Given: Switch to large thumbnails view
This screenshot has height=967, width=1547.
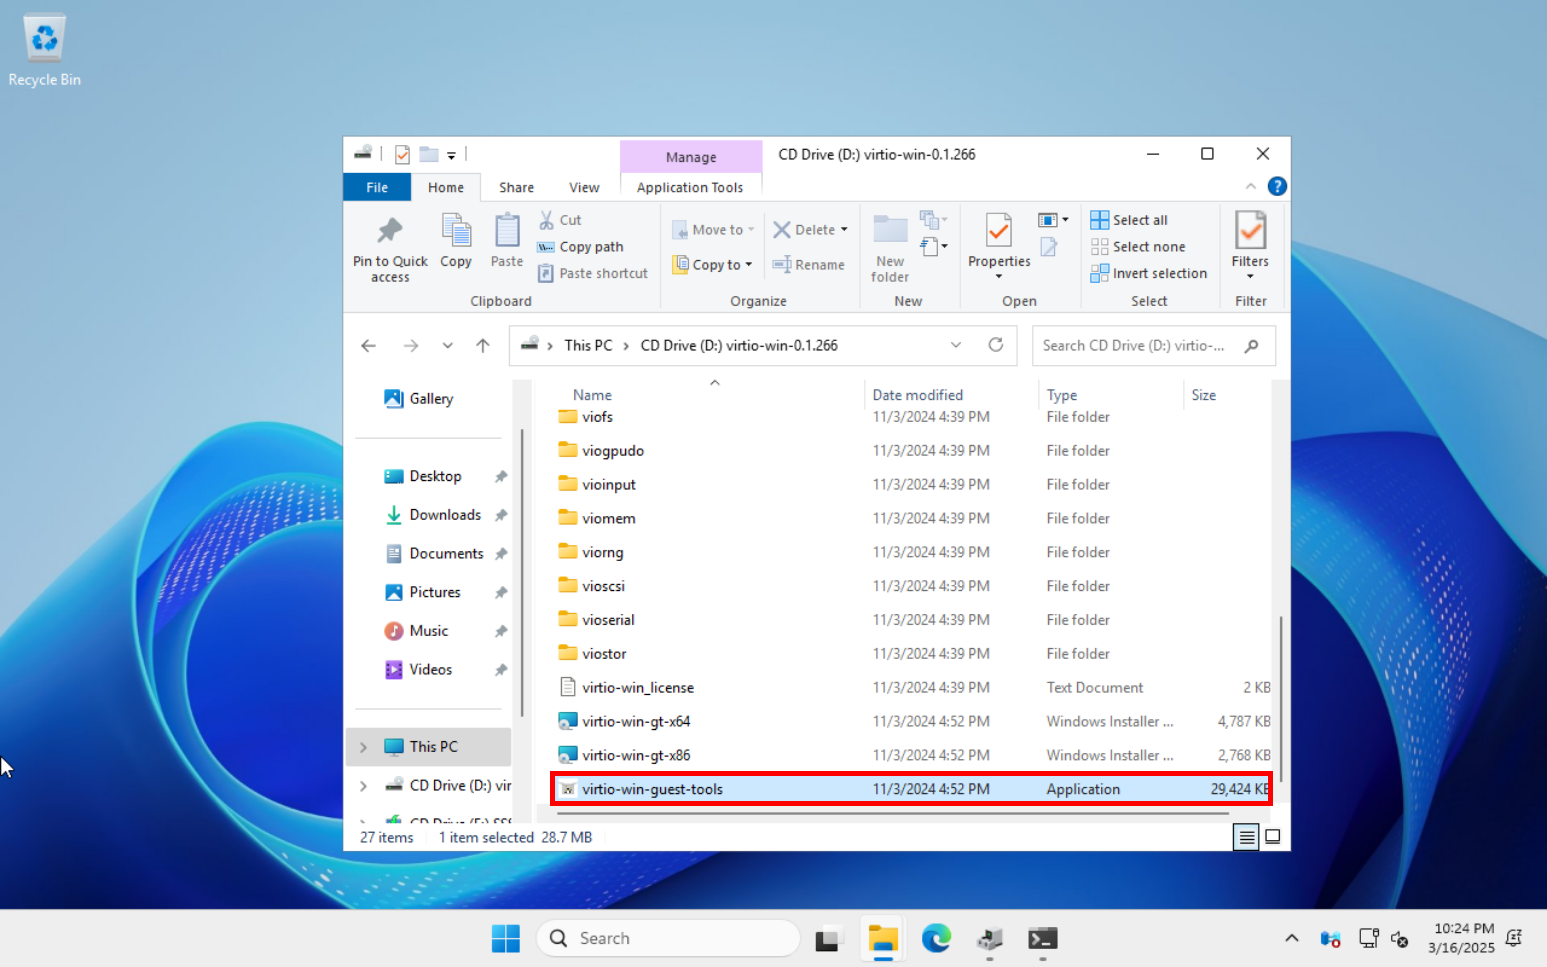Looking at the screenshot, I should pos(1272,837).
